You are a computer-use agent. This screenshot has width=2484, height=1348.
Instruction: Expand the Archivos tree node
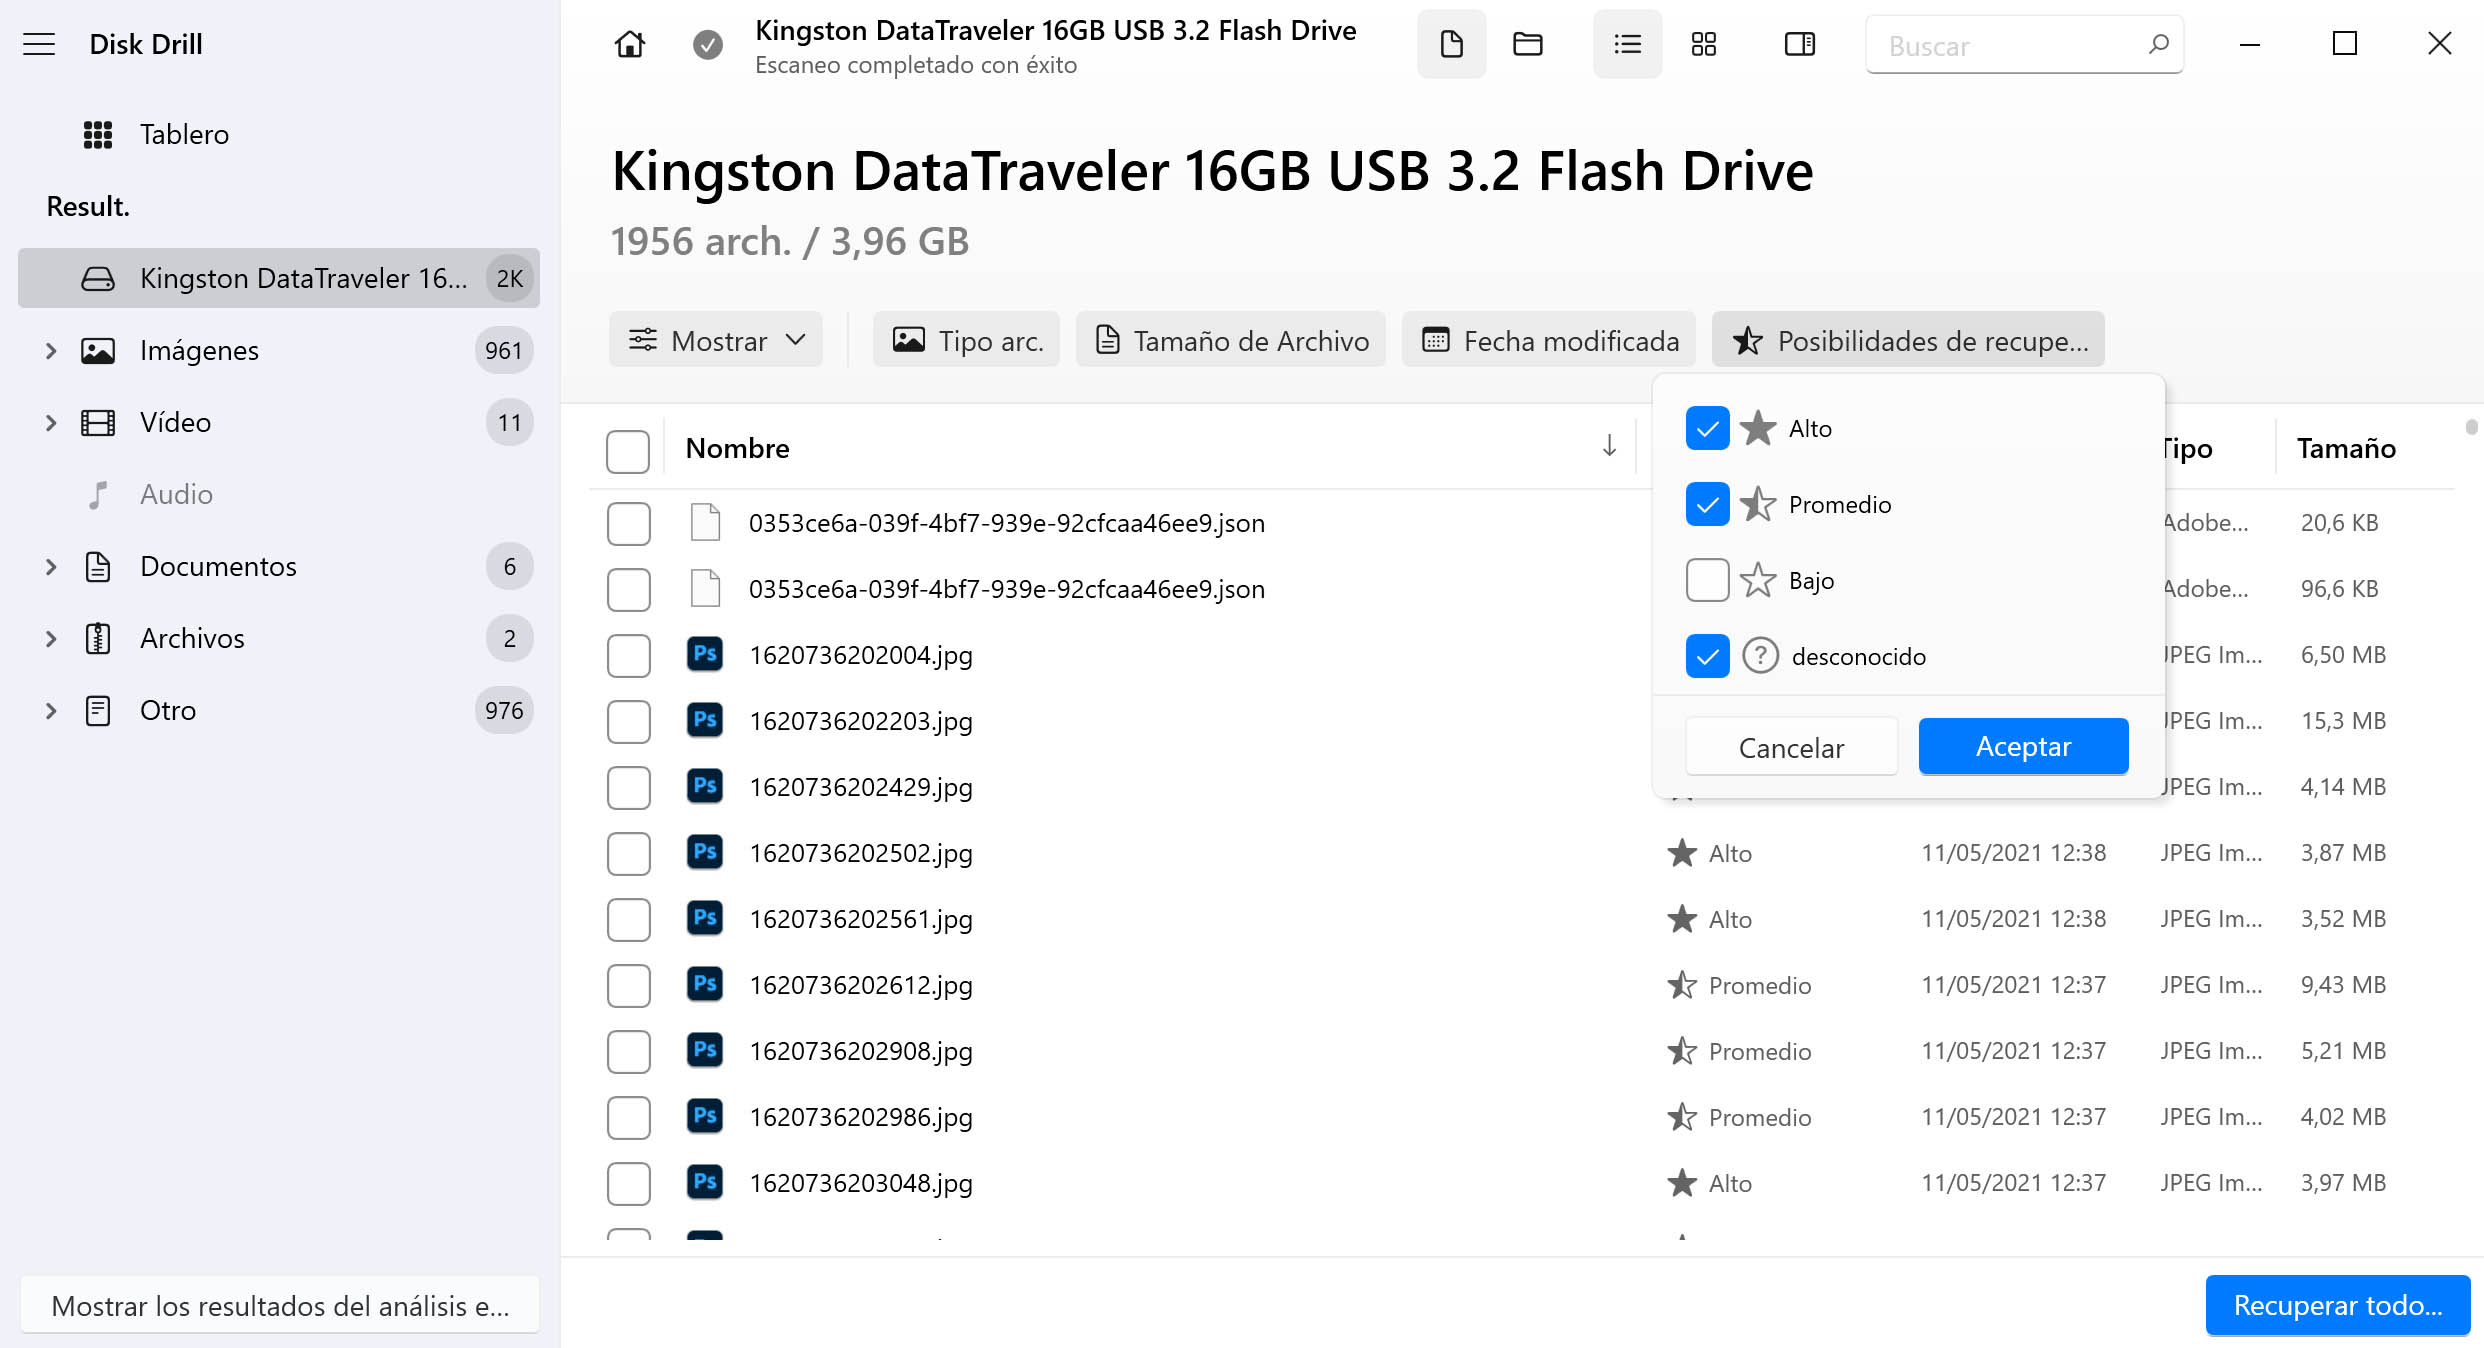[x=50, y=638]
